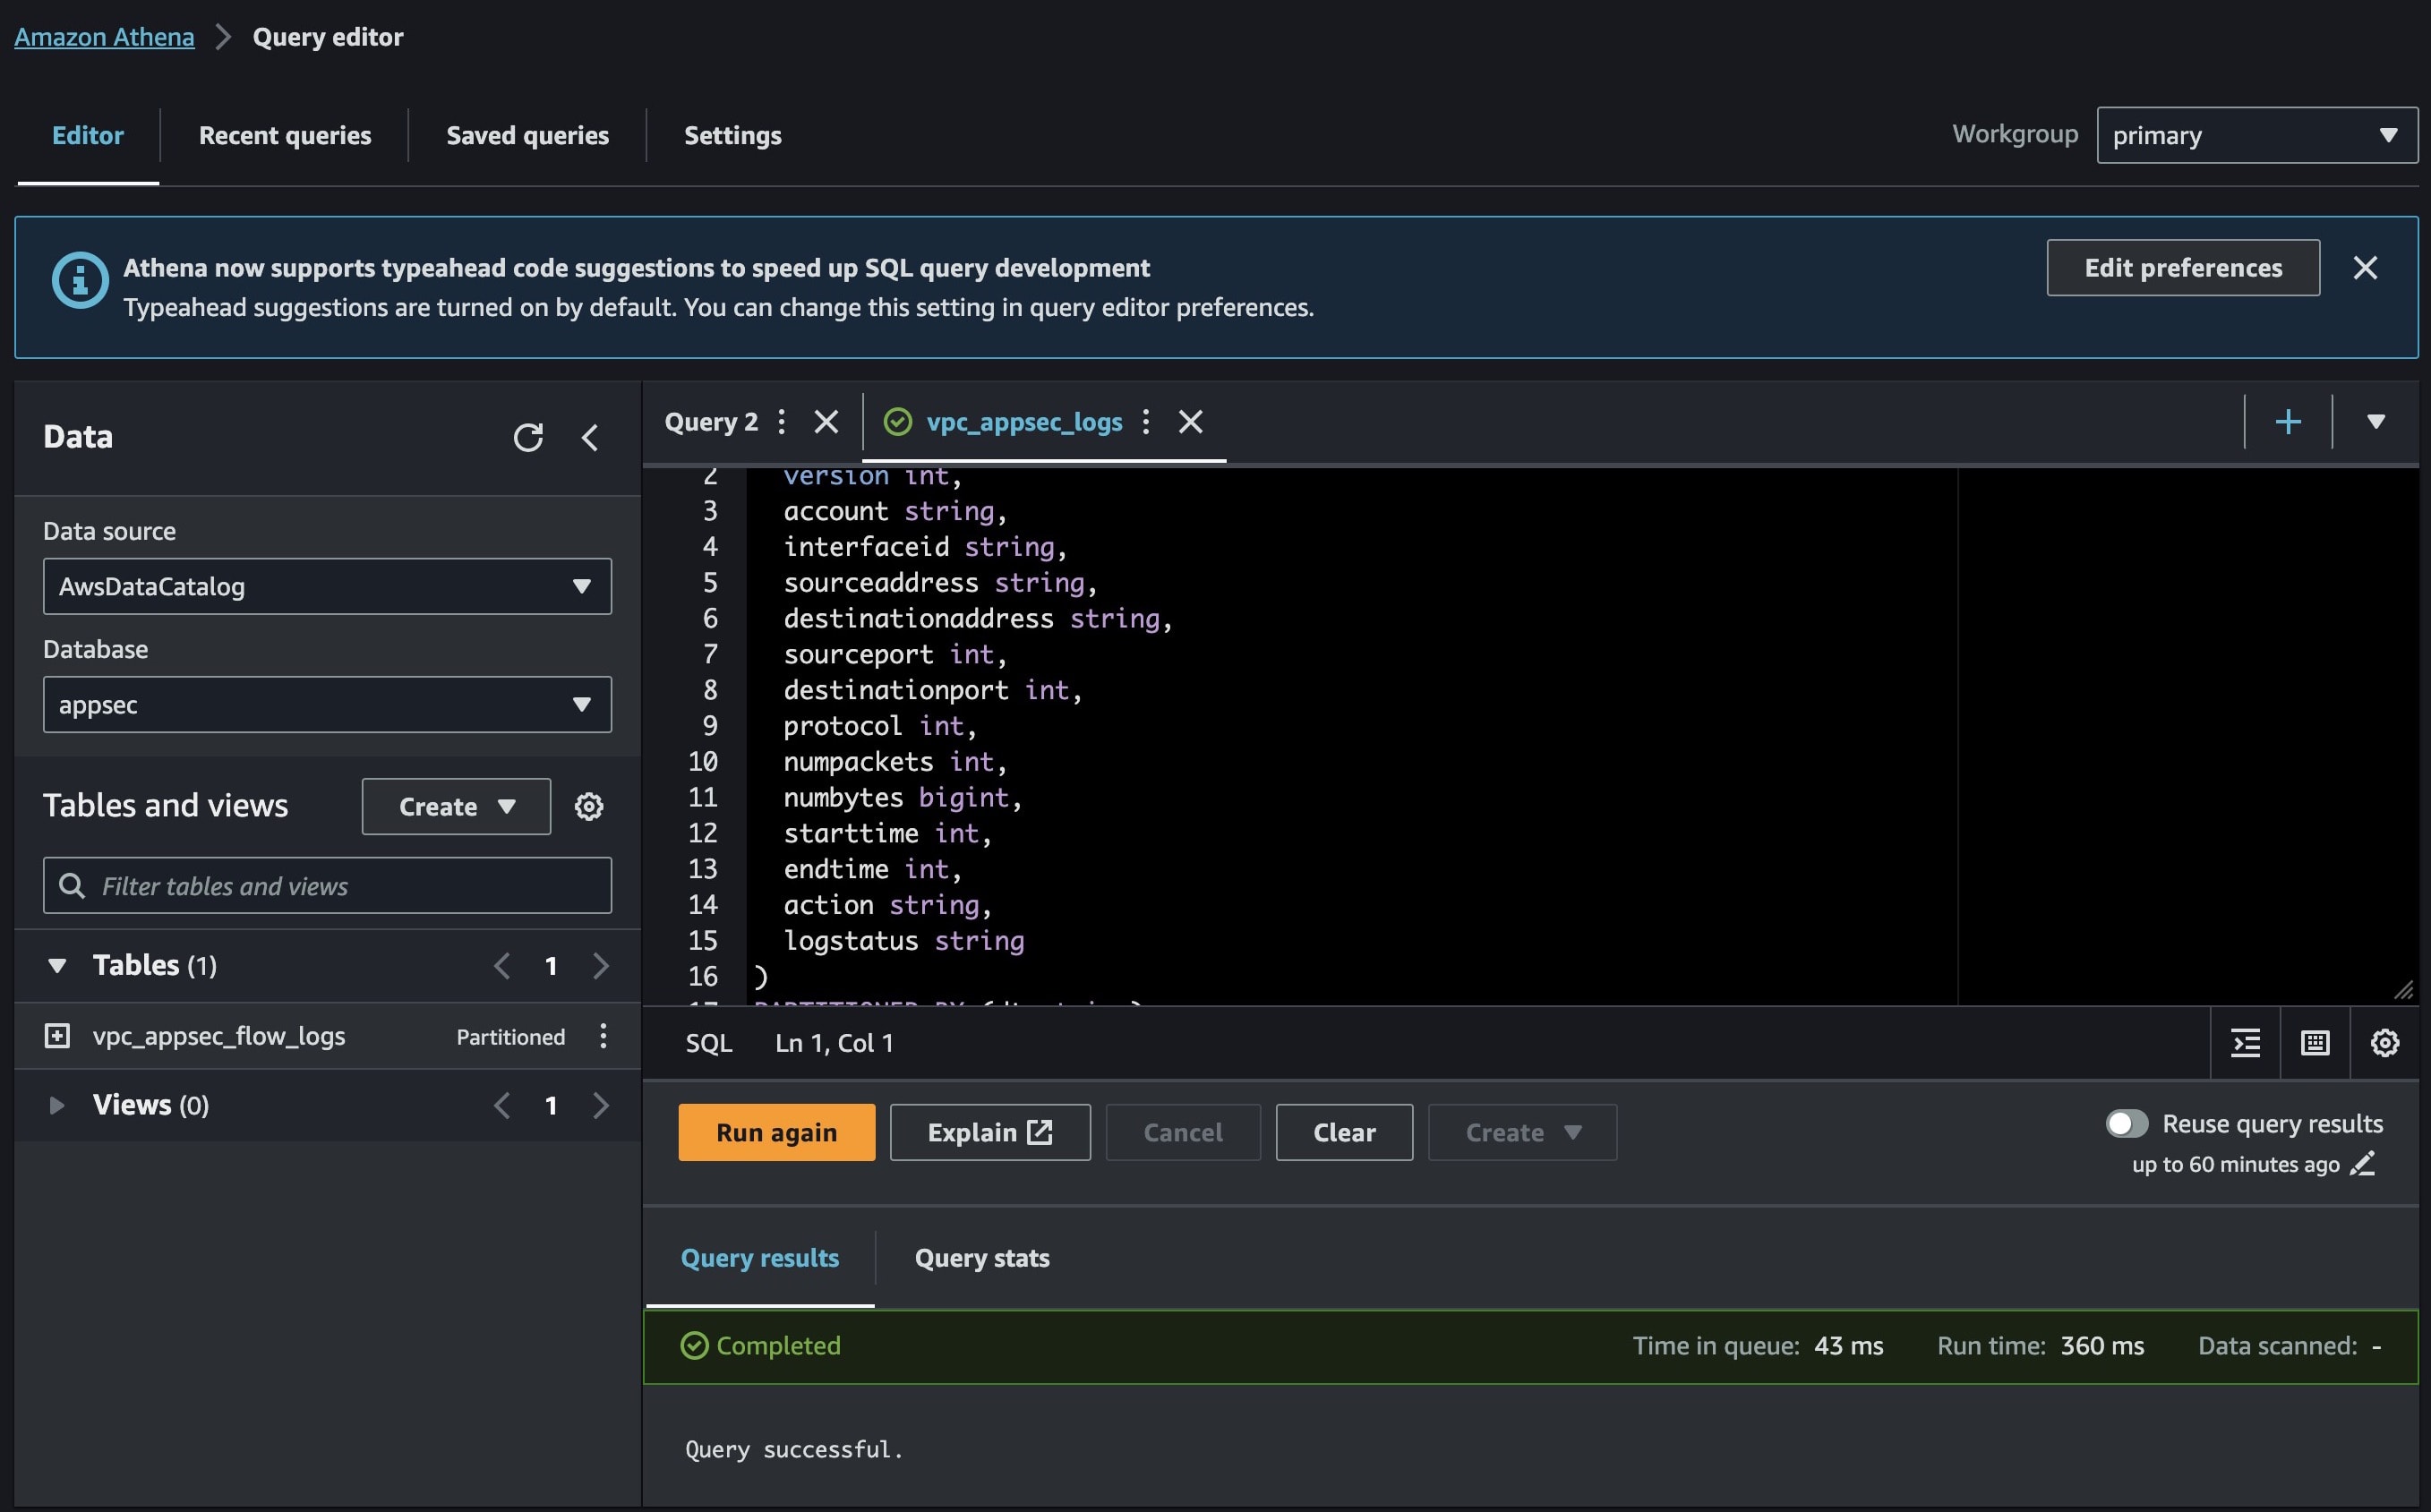Go to next page of Tables
The height and width of the screenshot is (1512, 2431).
600,966
